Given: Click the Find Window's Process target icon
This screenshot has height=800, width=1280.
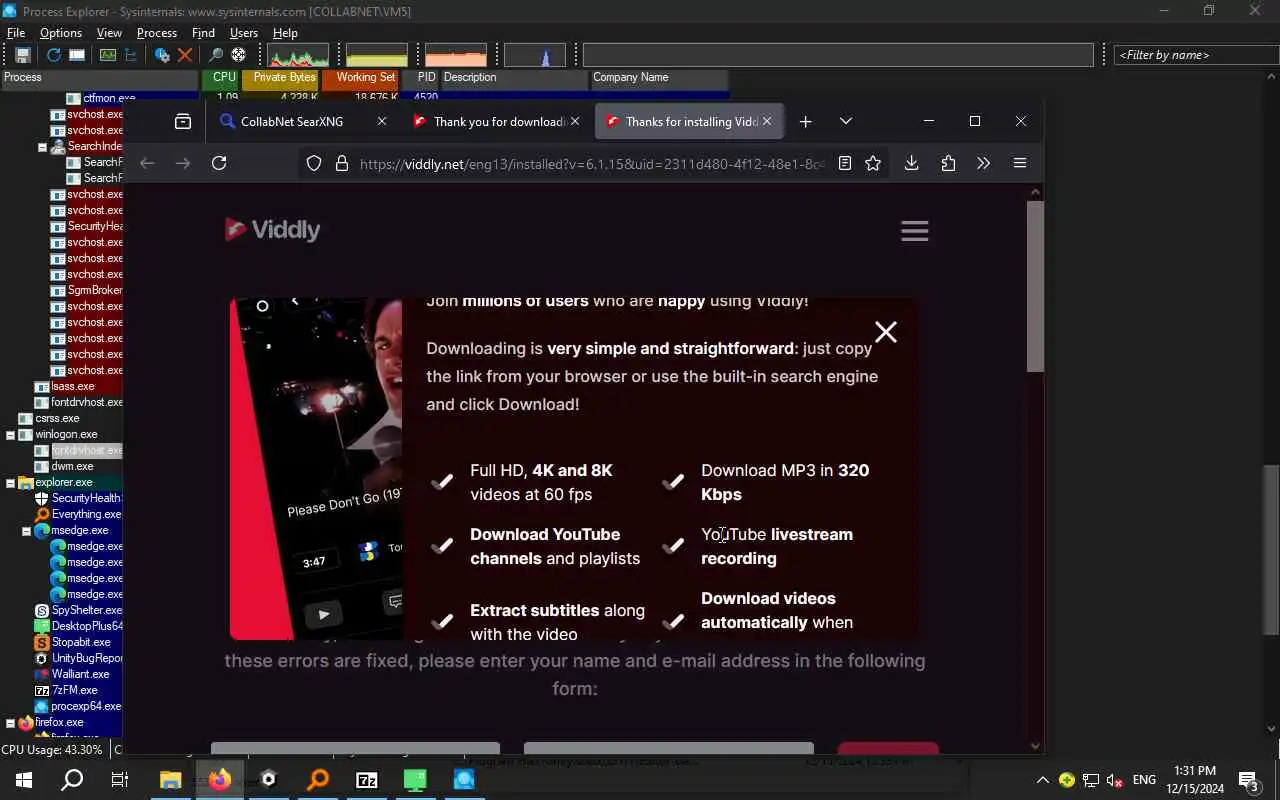Looking at the screenshot, I should click(x=239, y=55).
